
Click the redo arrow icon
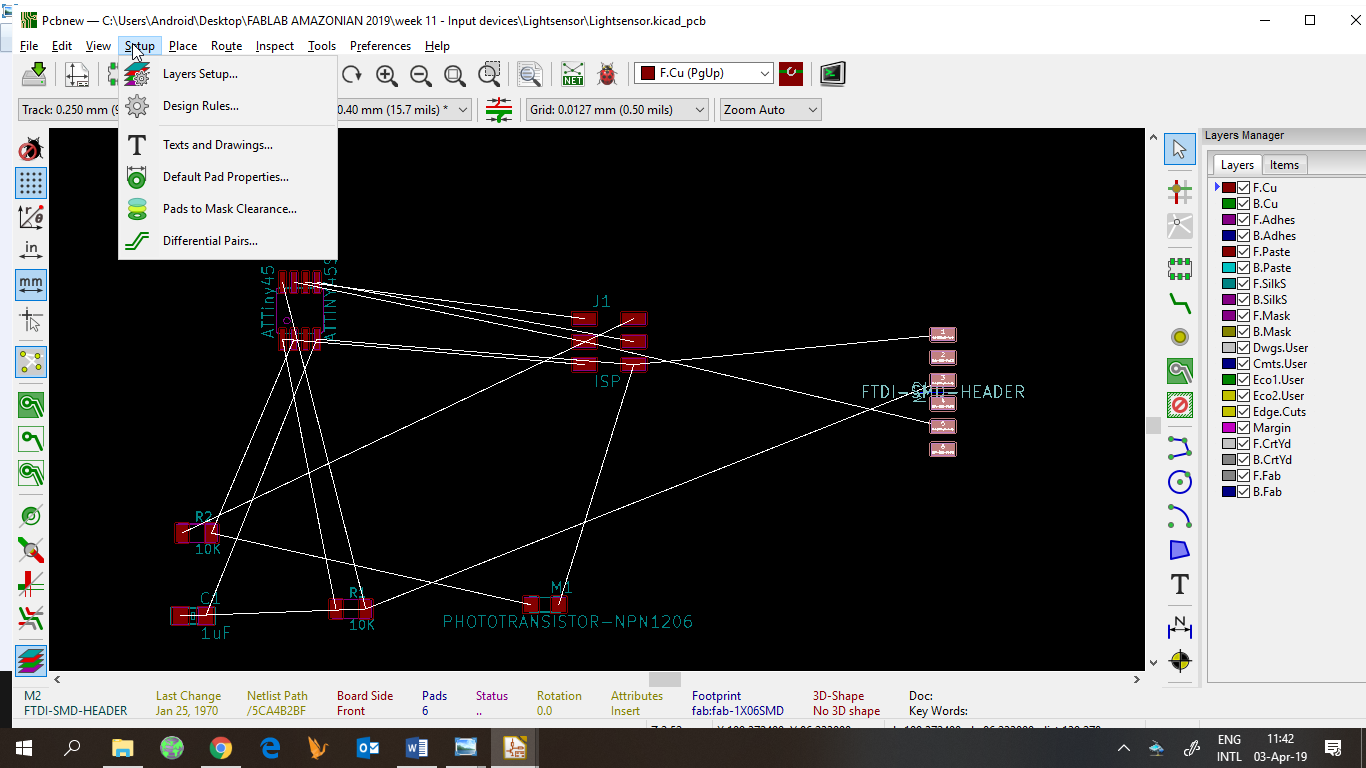pos(351,74)
